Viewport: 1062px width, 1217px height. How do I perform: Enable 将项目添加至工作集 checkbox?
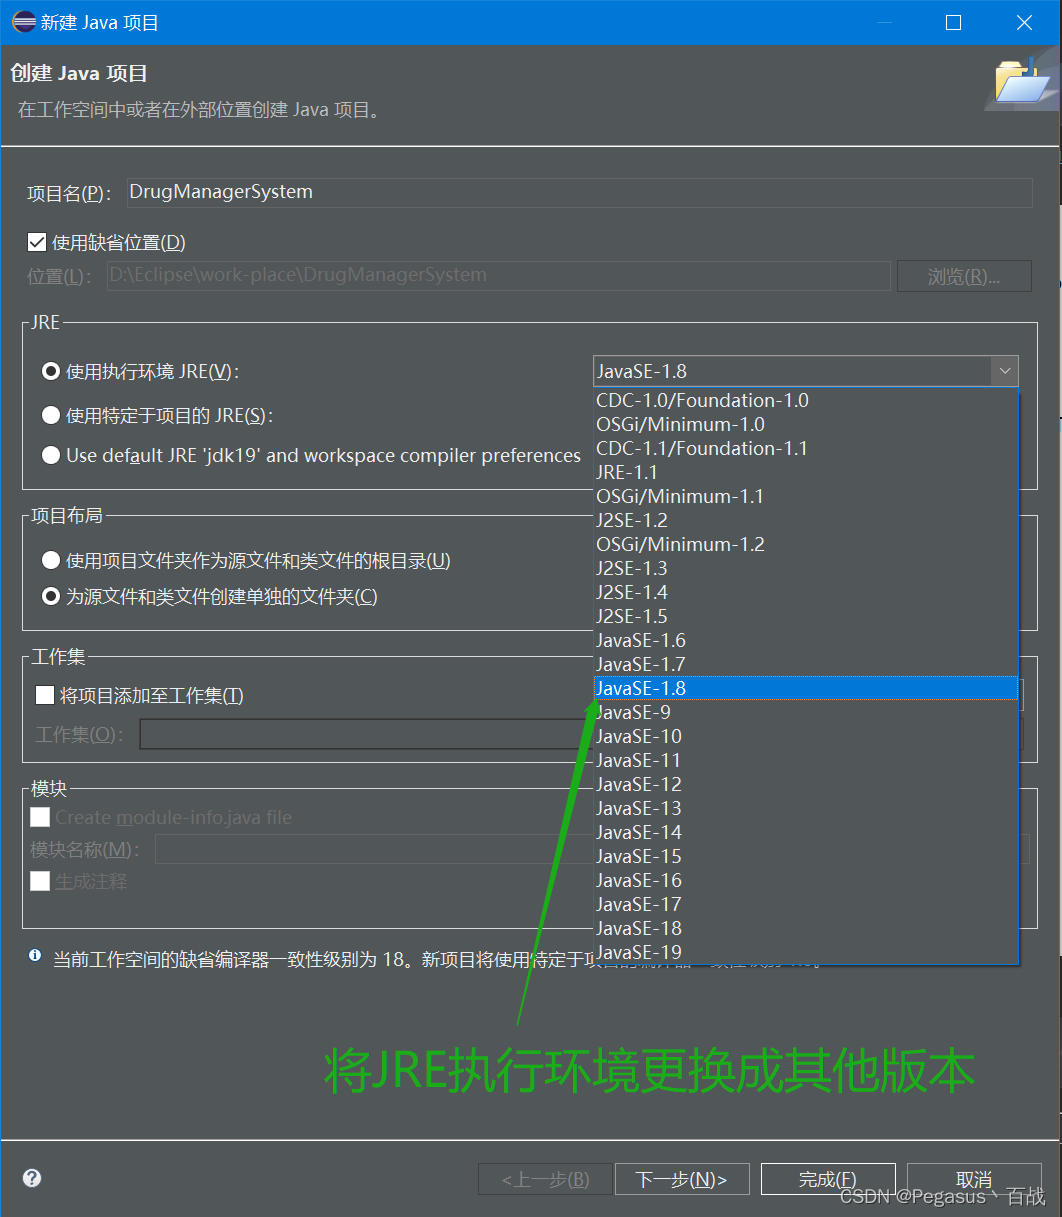(44, 694)
